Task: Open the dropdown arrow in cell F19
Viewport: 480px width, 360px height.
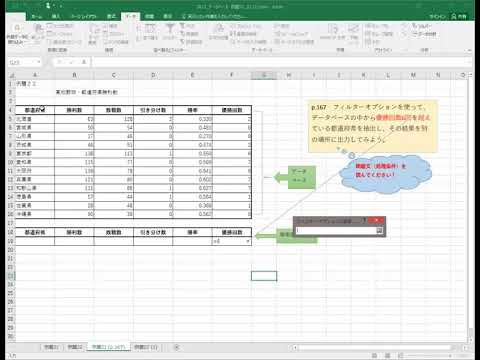Action: tap(248, 241)
